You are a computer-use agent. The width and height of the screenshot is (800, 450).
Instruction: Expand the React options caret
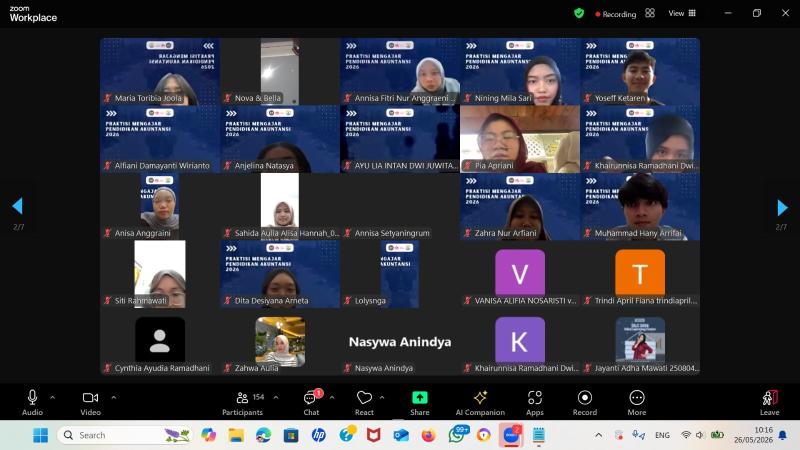coord(382,397)
